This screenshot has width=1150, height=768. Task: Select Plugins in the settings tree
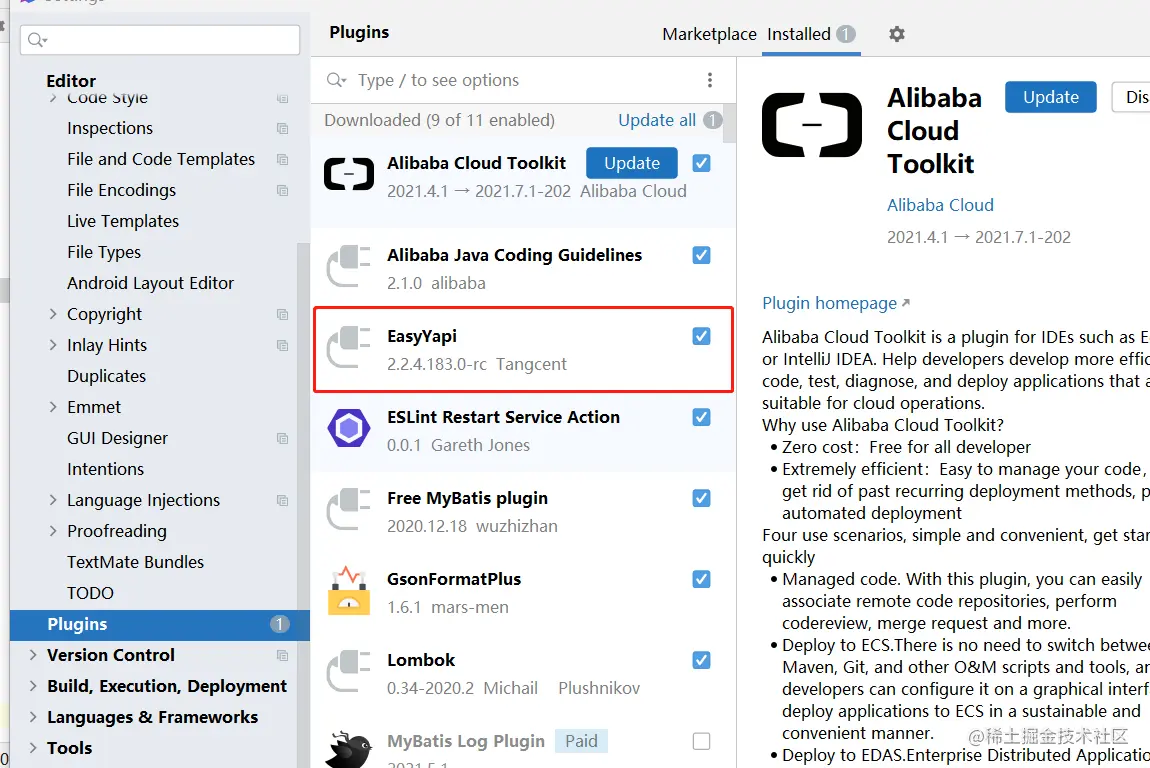(160, 624)
